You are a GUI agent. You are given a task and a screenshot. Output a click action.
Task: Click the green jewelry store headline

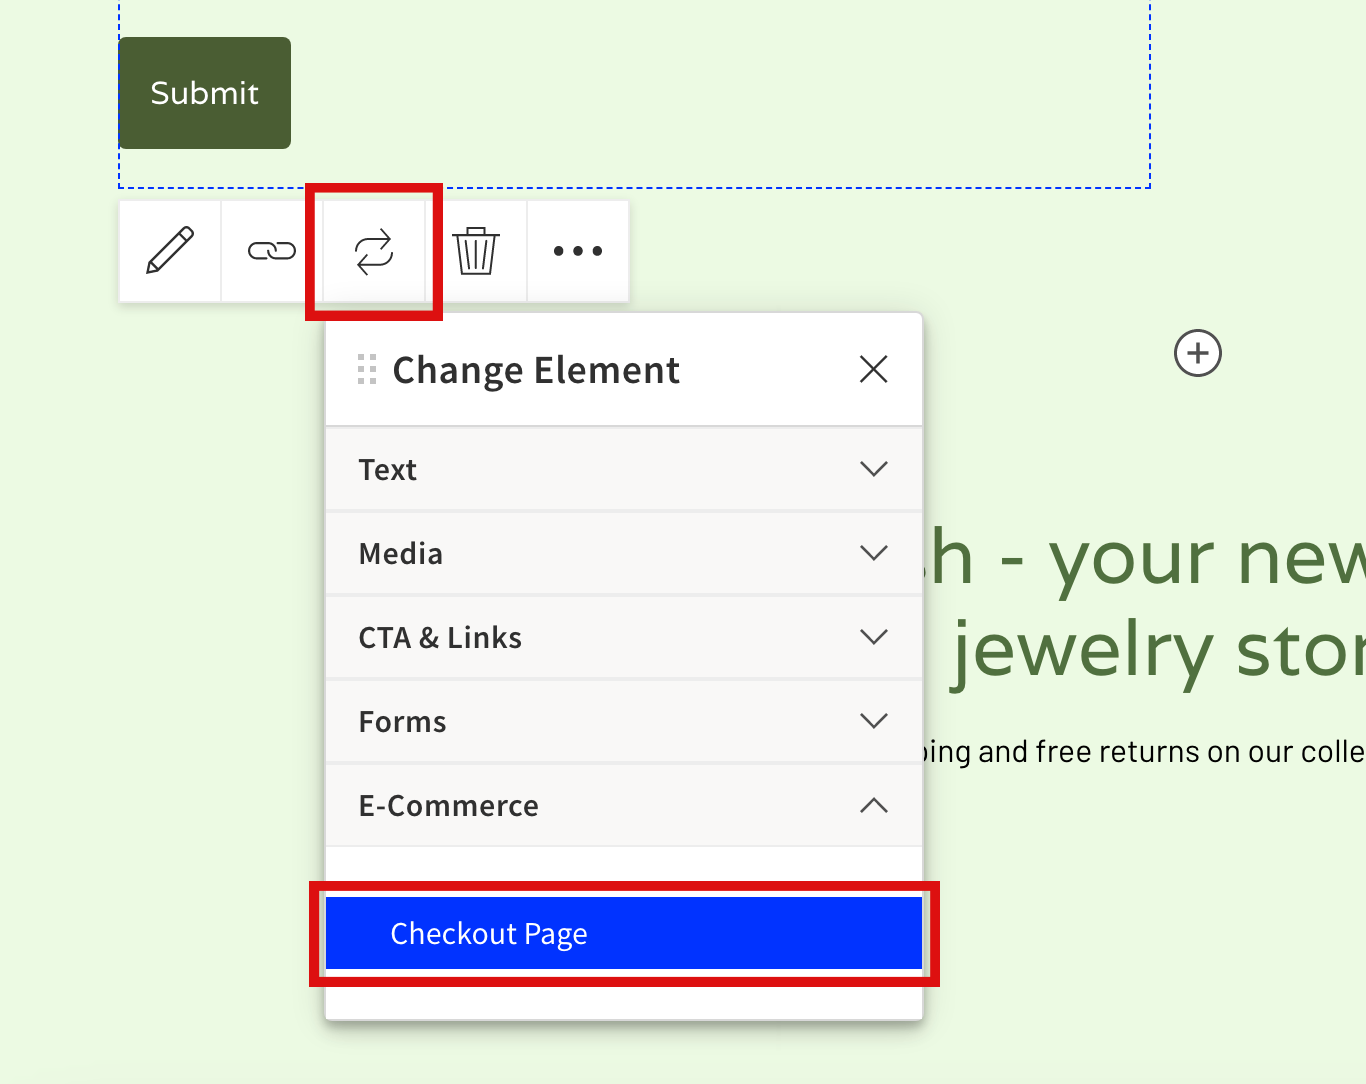[1150, 650]
